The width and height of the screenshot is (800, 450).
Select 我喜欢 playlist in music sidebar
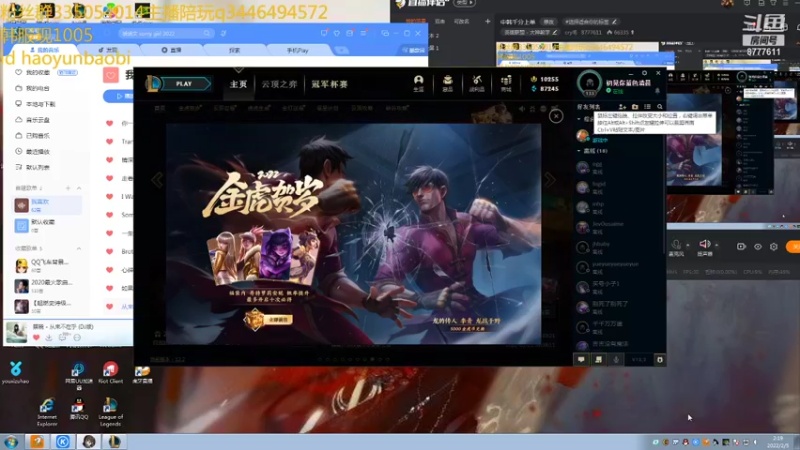pyautogui.click(x=47, y=205)
